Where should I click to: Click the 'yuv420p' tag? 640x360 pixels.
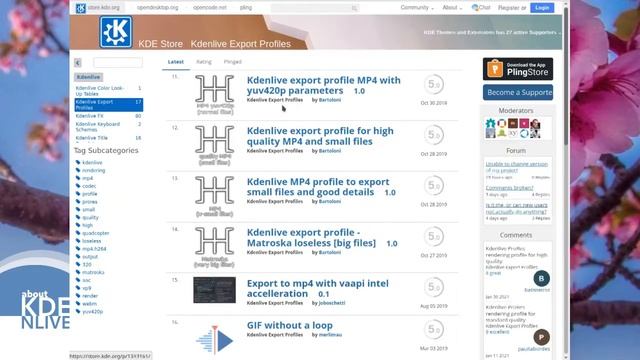tap(93, 312)
